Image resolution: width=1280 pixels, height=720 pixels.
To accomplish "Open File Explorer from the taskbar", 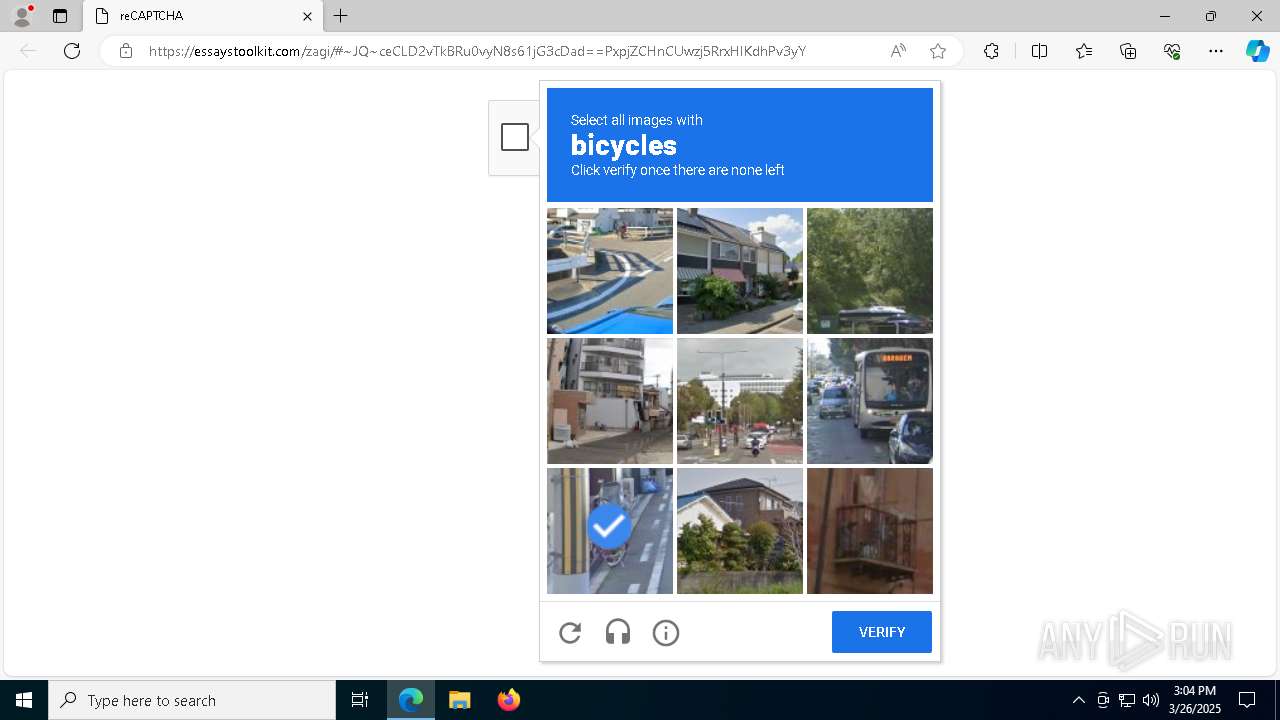I will point(459,700).
